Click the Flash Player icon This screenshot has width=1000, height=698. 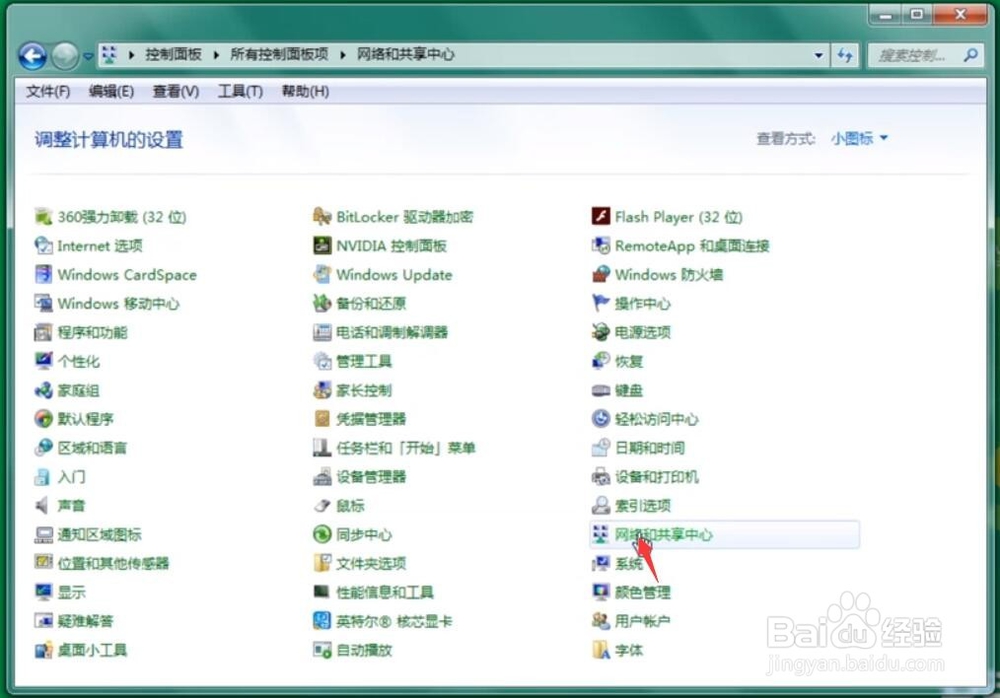coord(601,216)
